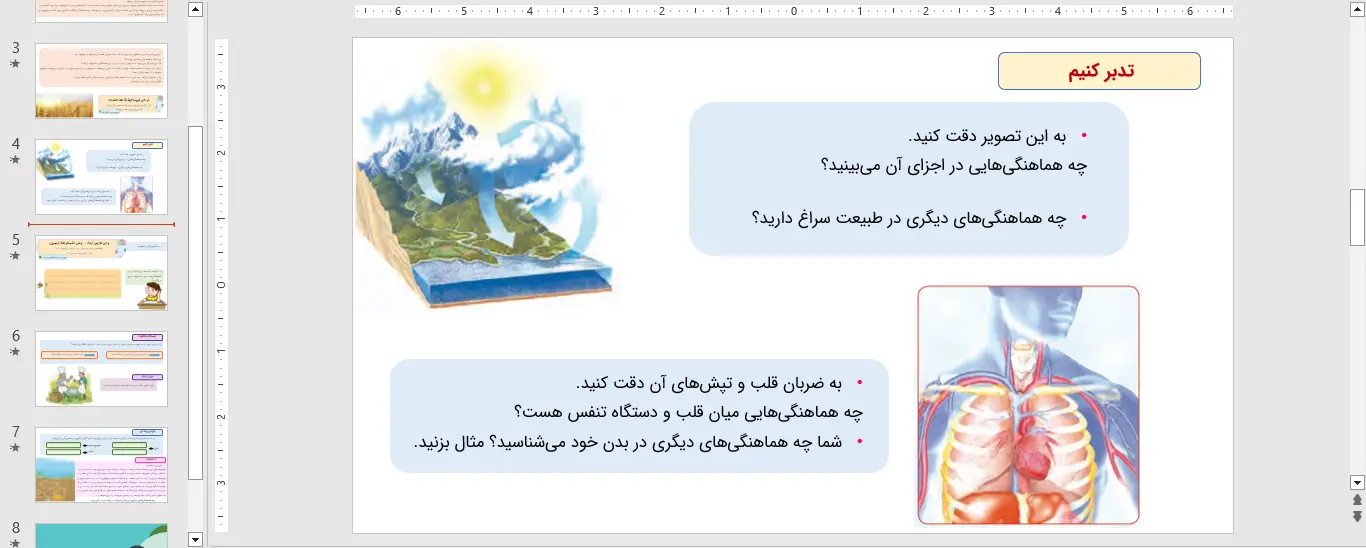The width and height of the screenshot is (1366, 548).
Task: Go to previous slide using double-up arrow
Action: 1357,500
